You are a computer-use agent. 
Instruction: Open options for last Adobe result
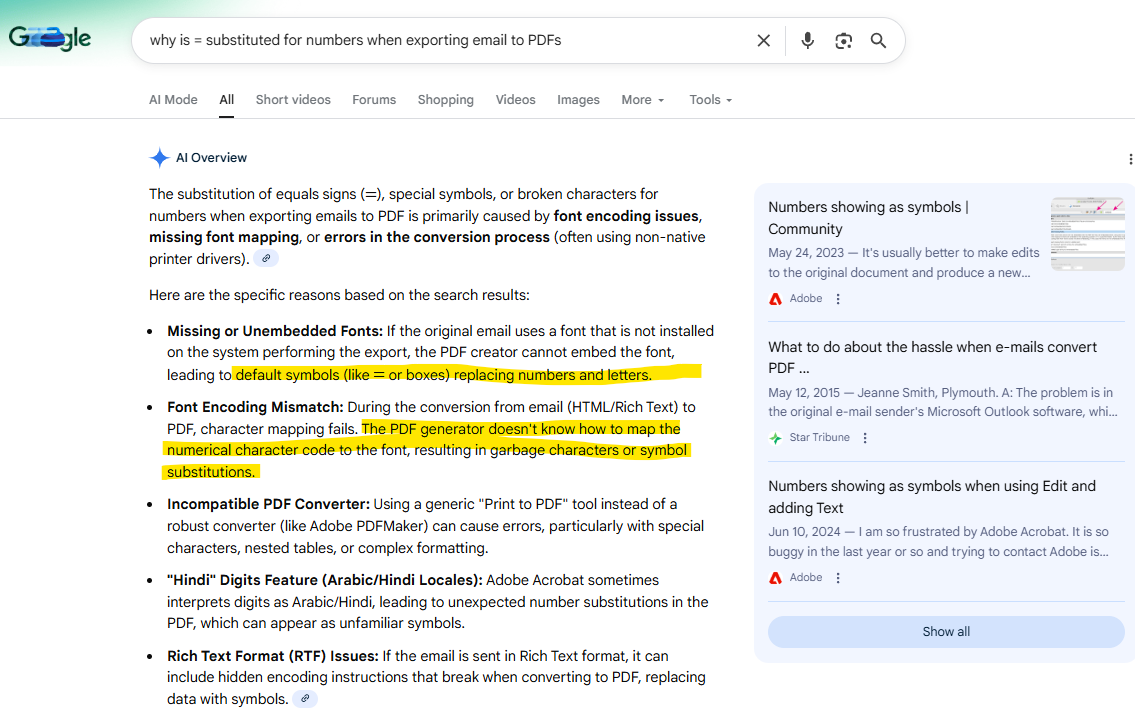tap(838, 578)
